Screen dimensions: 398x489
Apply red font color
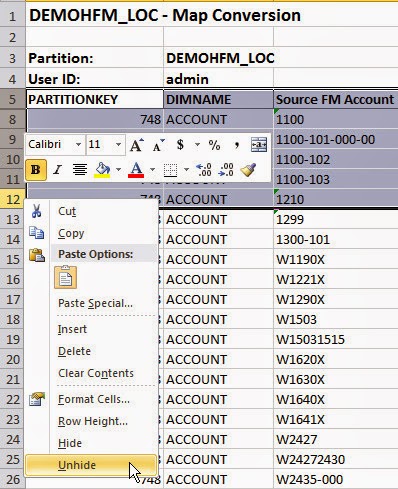pos(136,170)
